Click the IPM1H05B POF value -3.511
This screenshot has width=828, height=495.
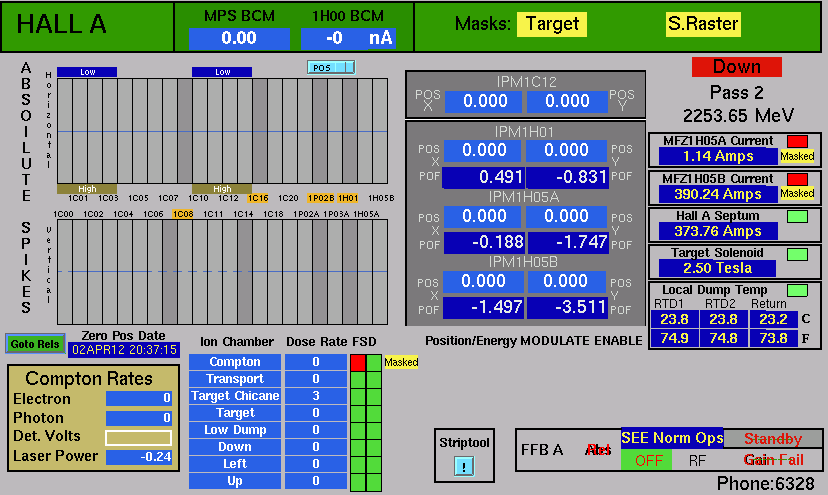click(567, 307)
